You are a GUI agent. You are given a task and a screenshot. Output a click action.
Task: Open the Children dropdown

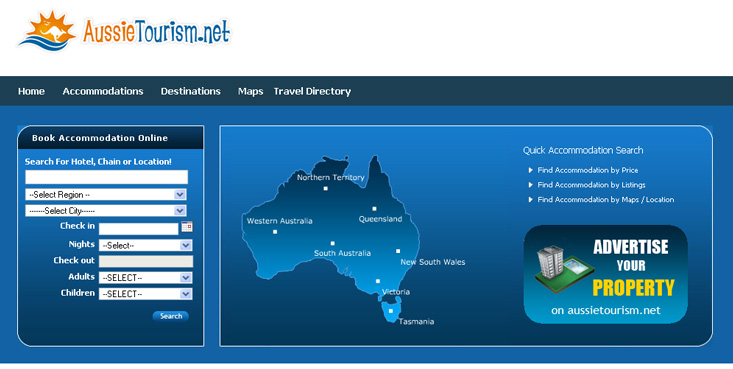pyautogui.click(x=145, y=294)
